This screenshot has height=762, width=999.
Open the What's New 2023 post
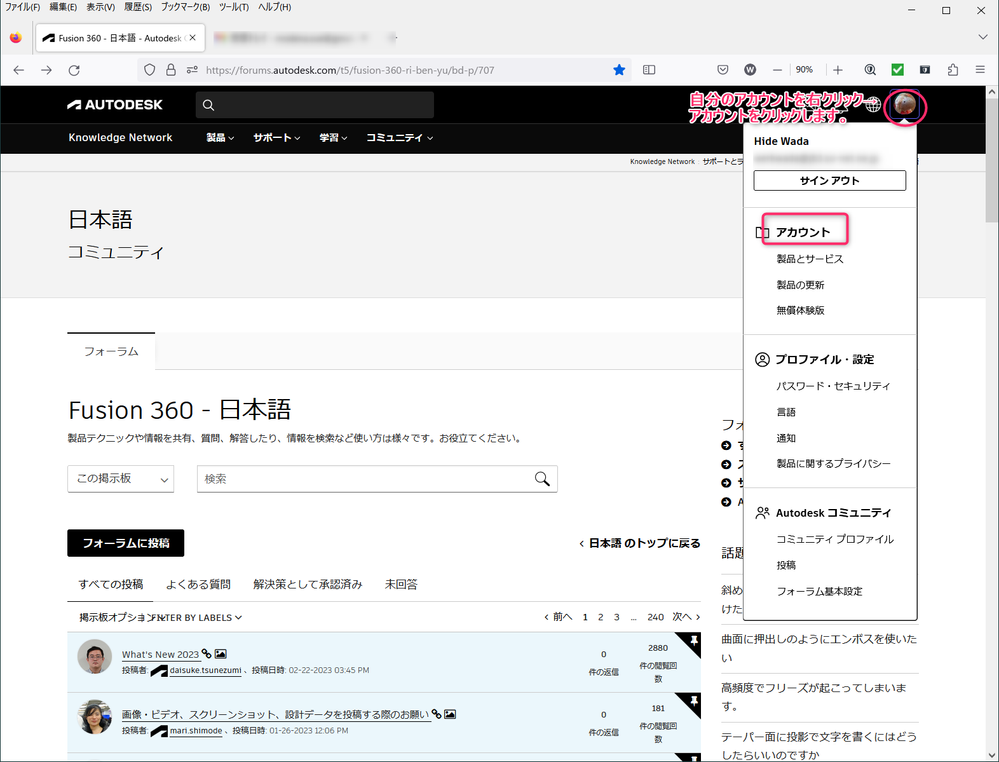click(x=160, y=654)
